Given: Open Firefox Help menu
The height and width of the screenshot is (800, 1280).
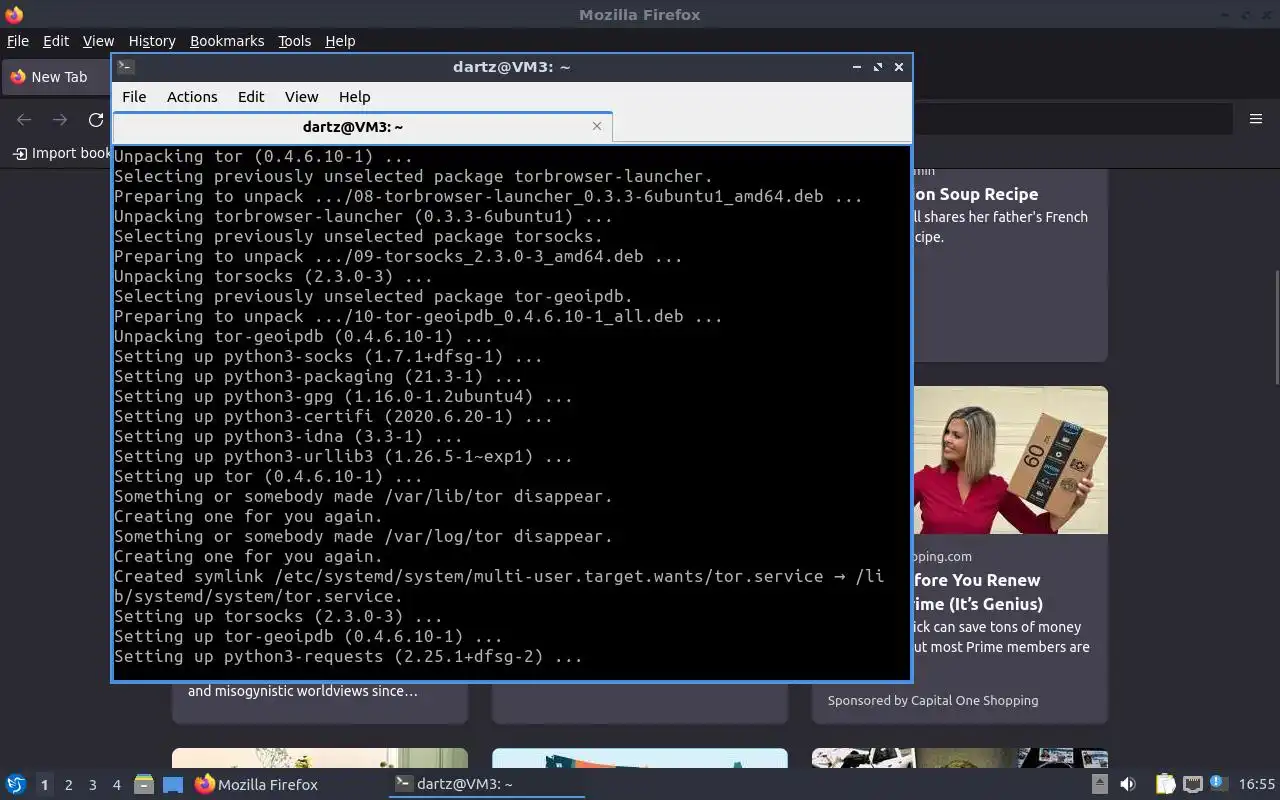Looking at the screenshot, I should pos(340,41).
